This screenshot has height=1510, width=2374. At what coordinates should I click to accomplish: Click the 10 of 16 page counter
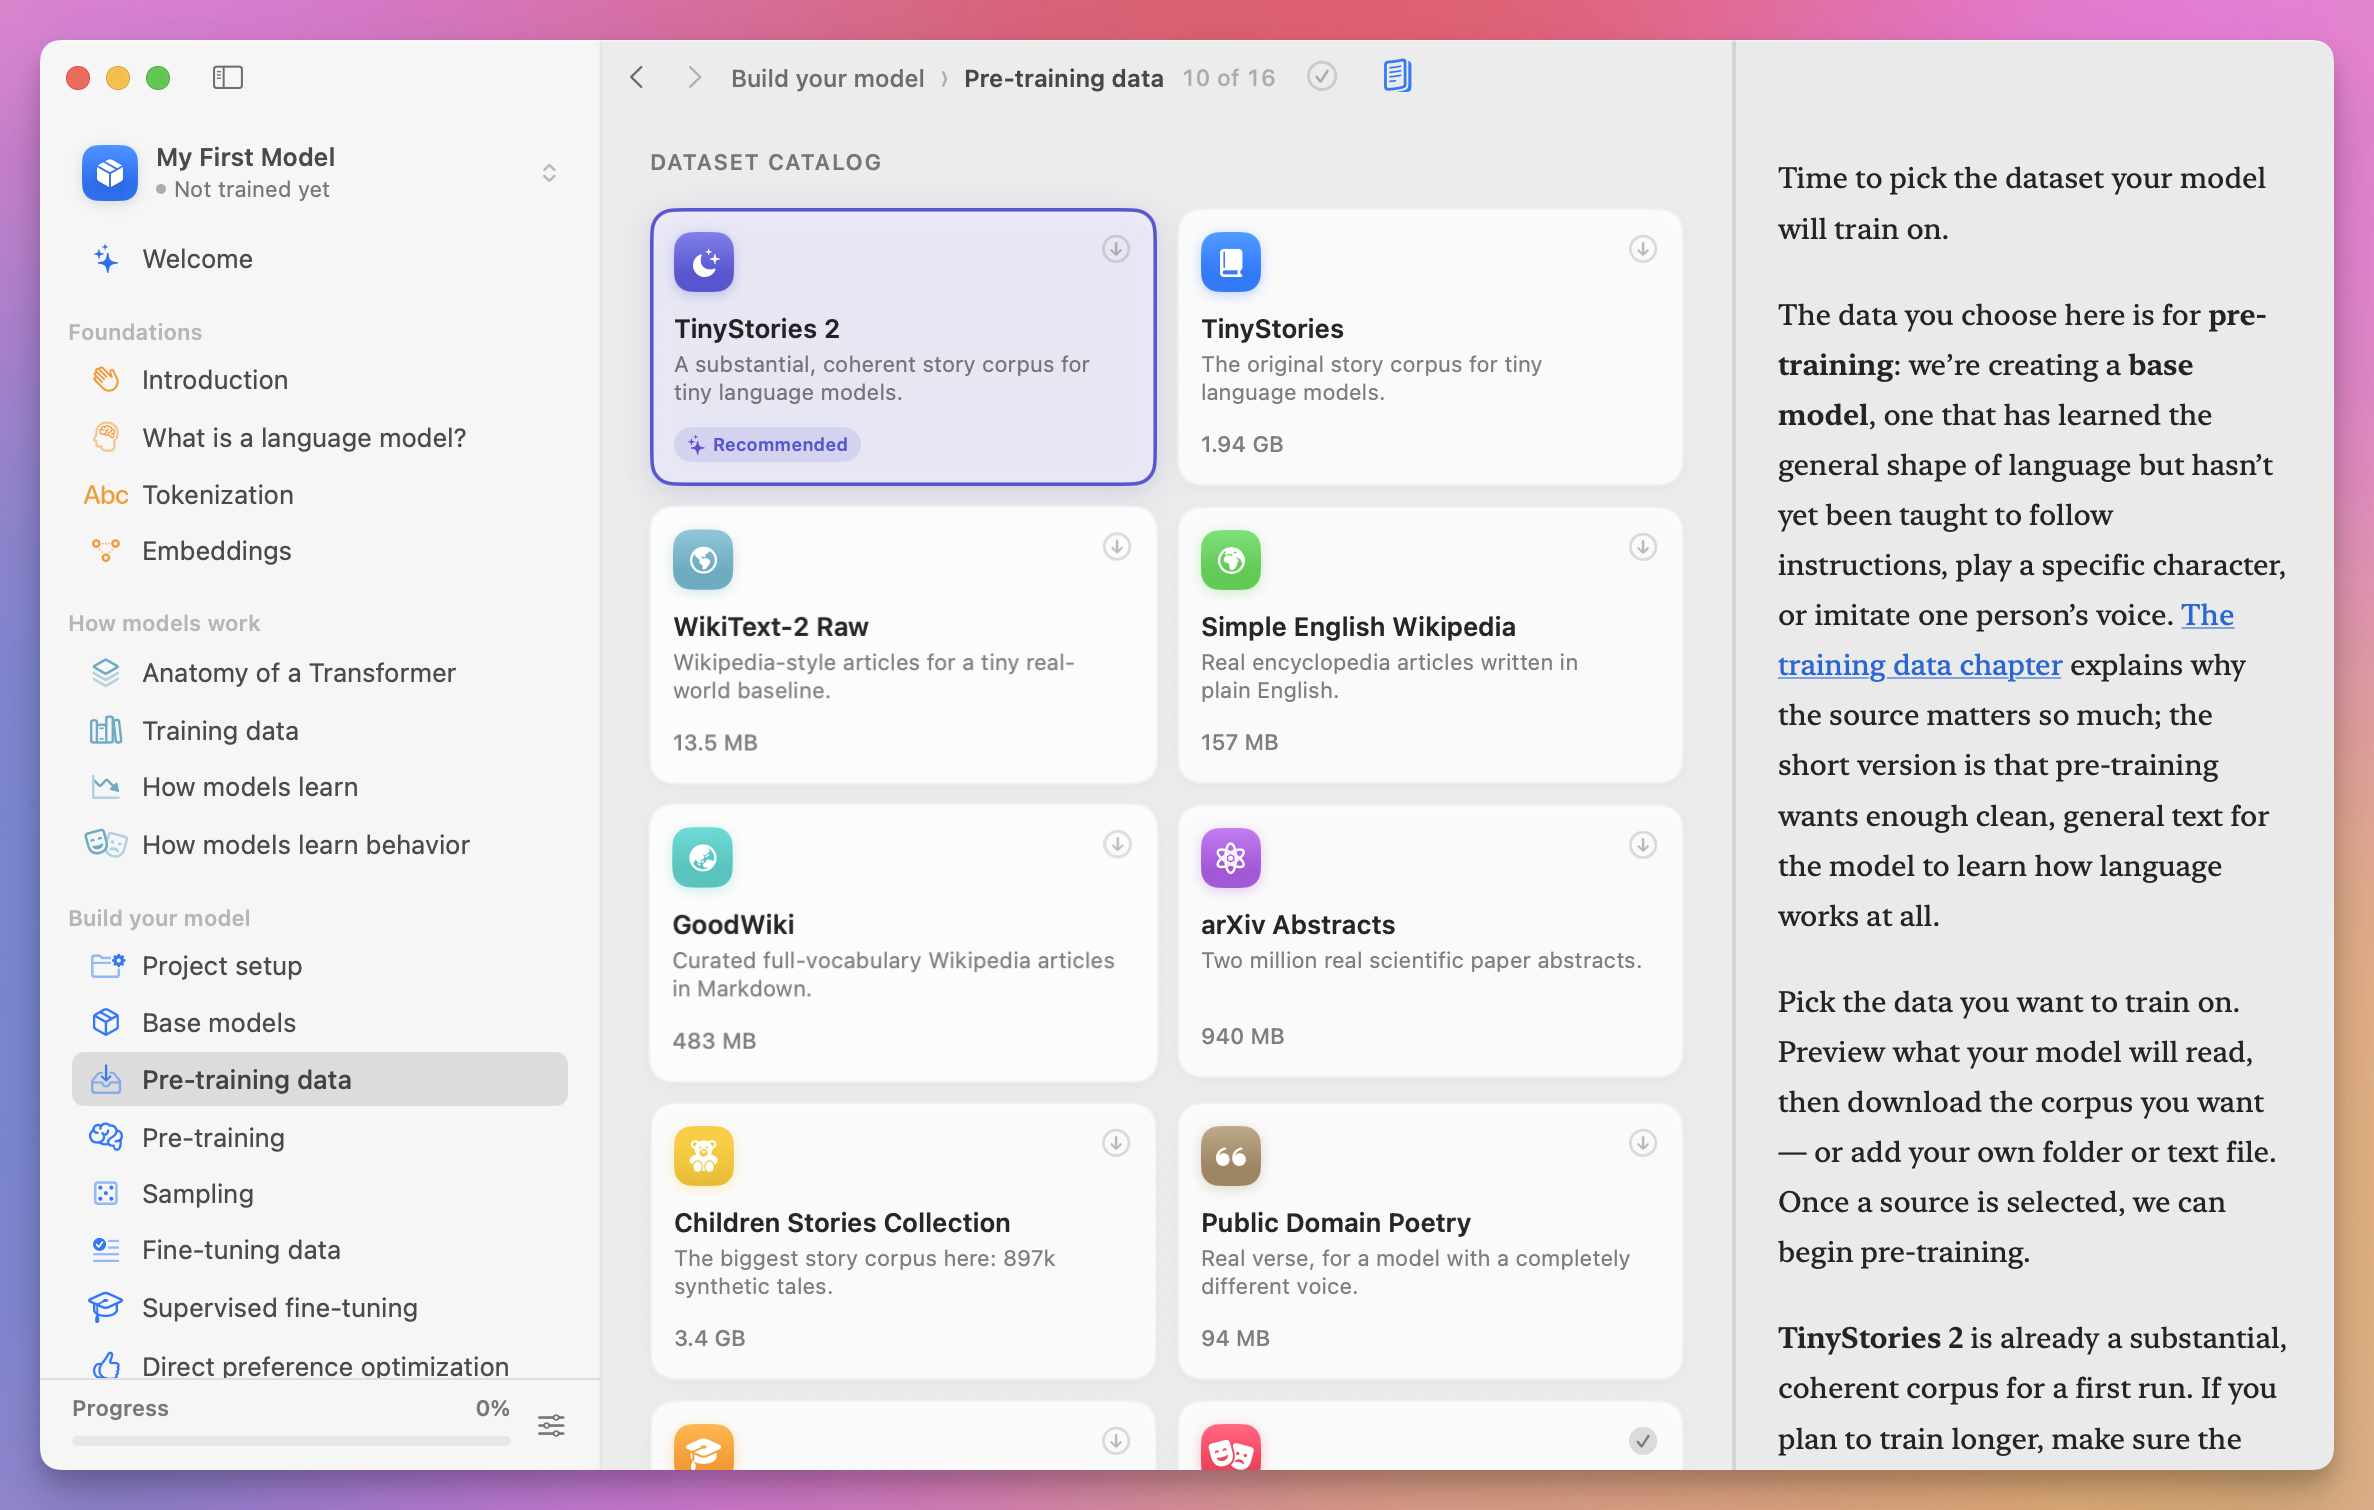[x=1229, y=78]
